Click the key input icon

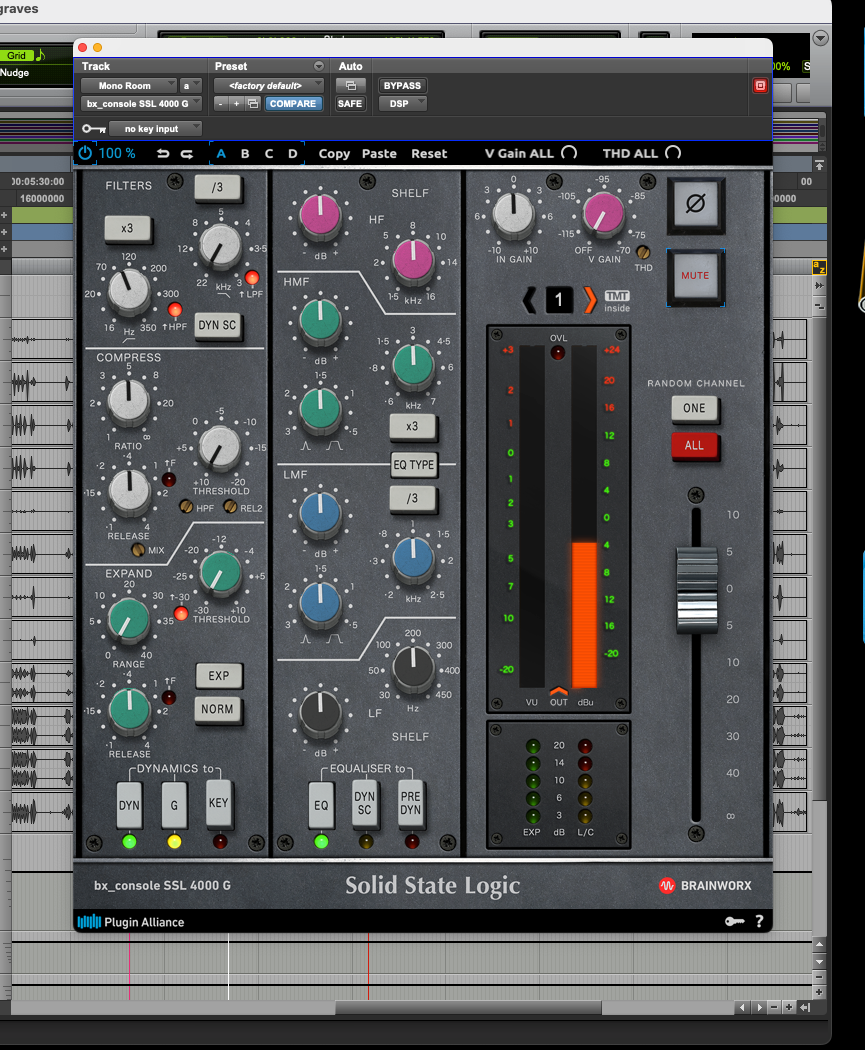(x=94, y=129)
